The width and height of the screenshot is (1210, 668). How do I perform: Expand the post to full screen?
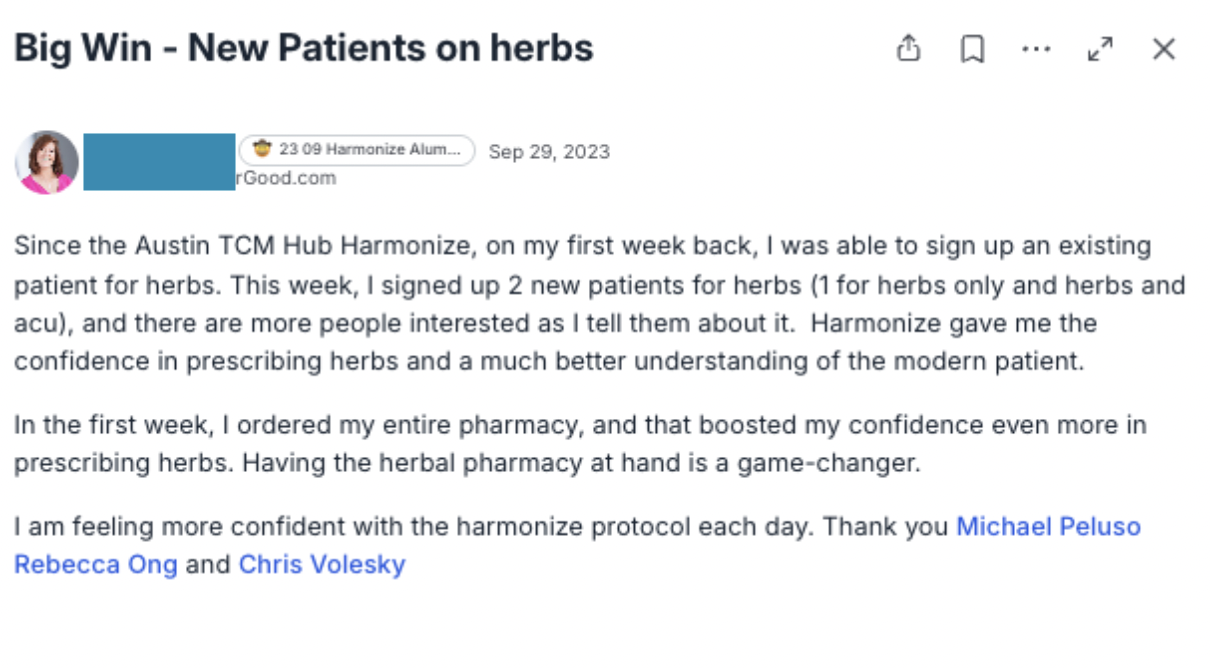(x=1100, y=49)
